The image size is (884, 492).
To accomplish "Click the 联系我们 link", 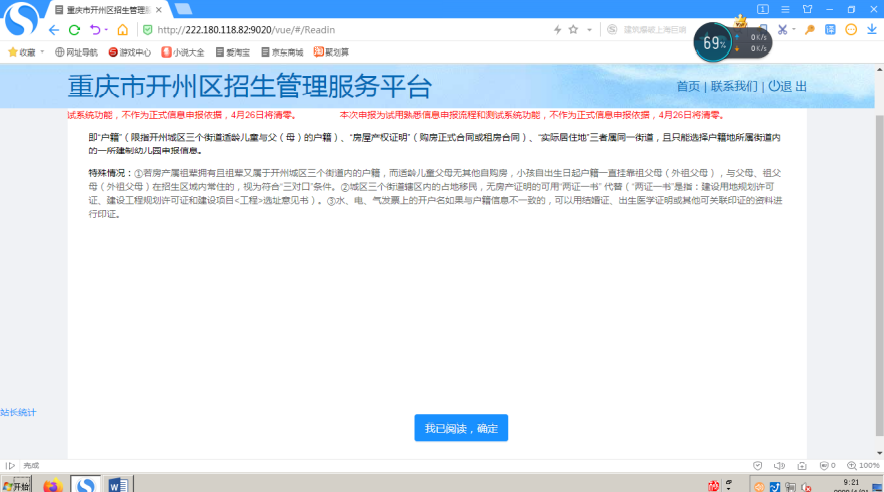I will click(x=734, y=86).
